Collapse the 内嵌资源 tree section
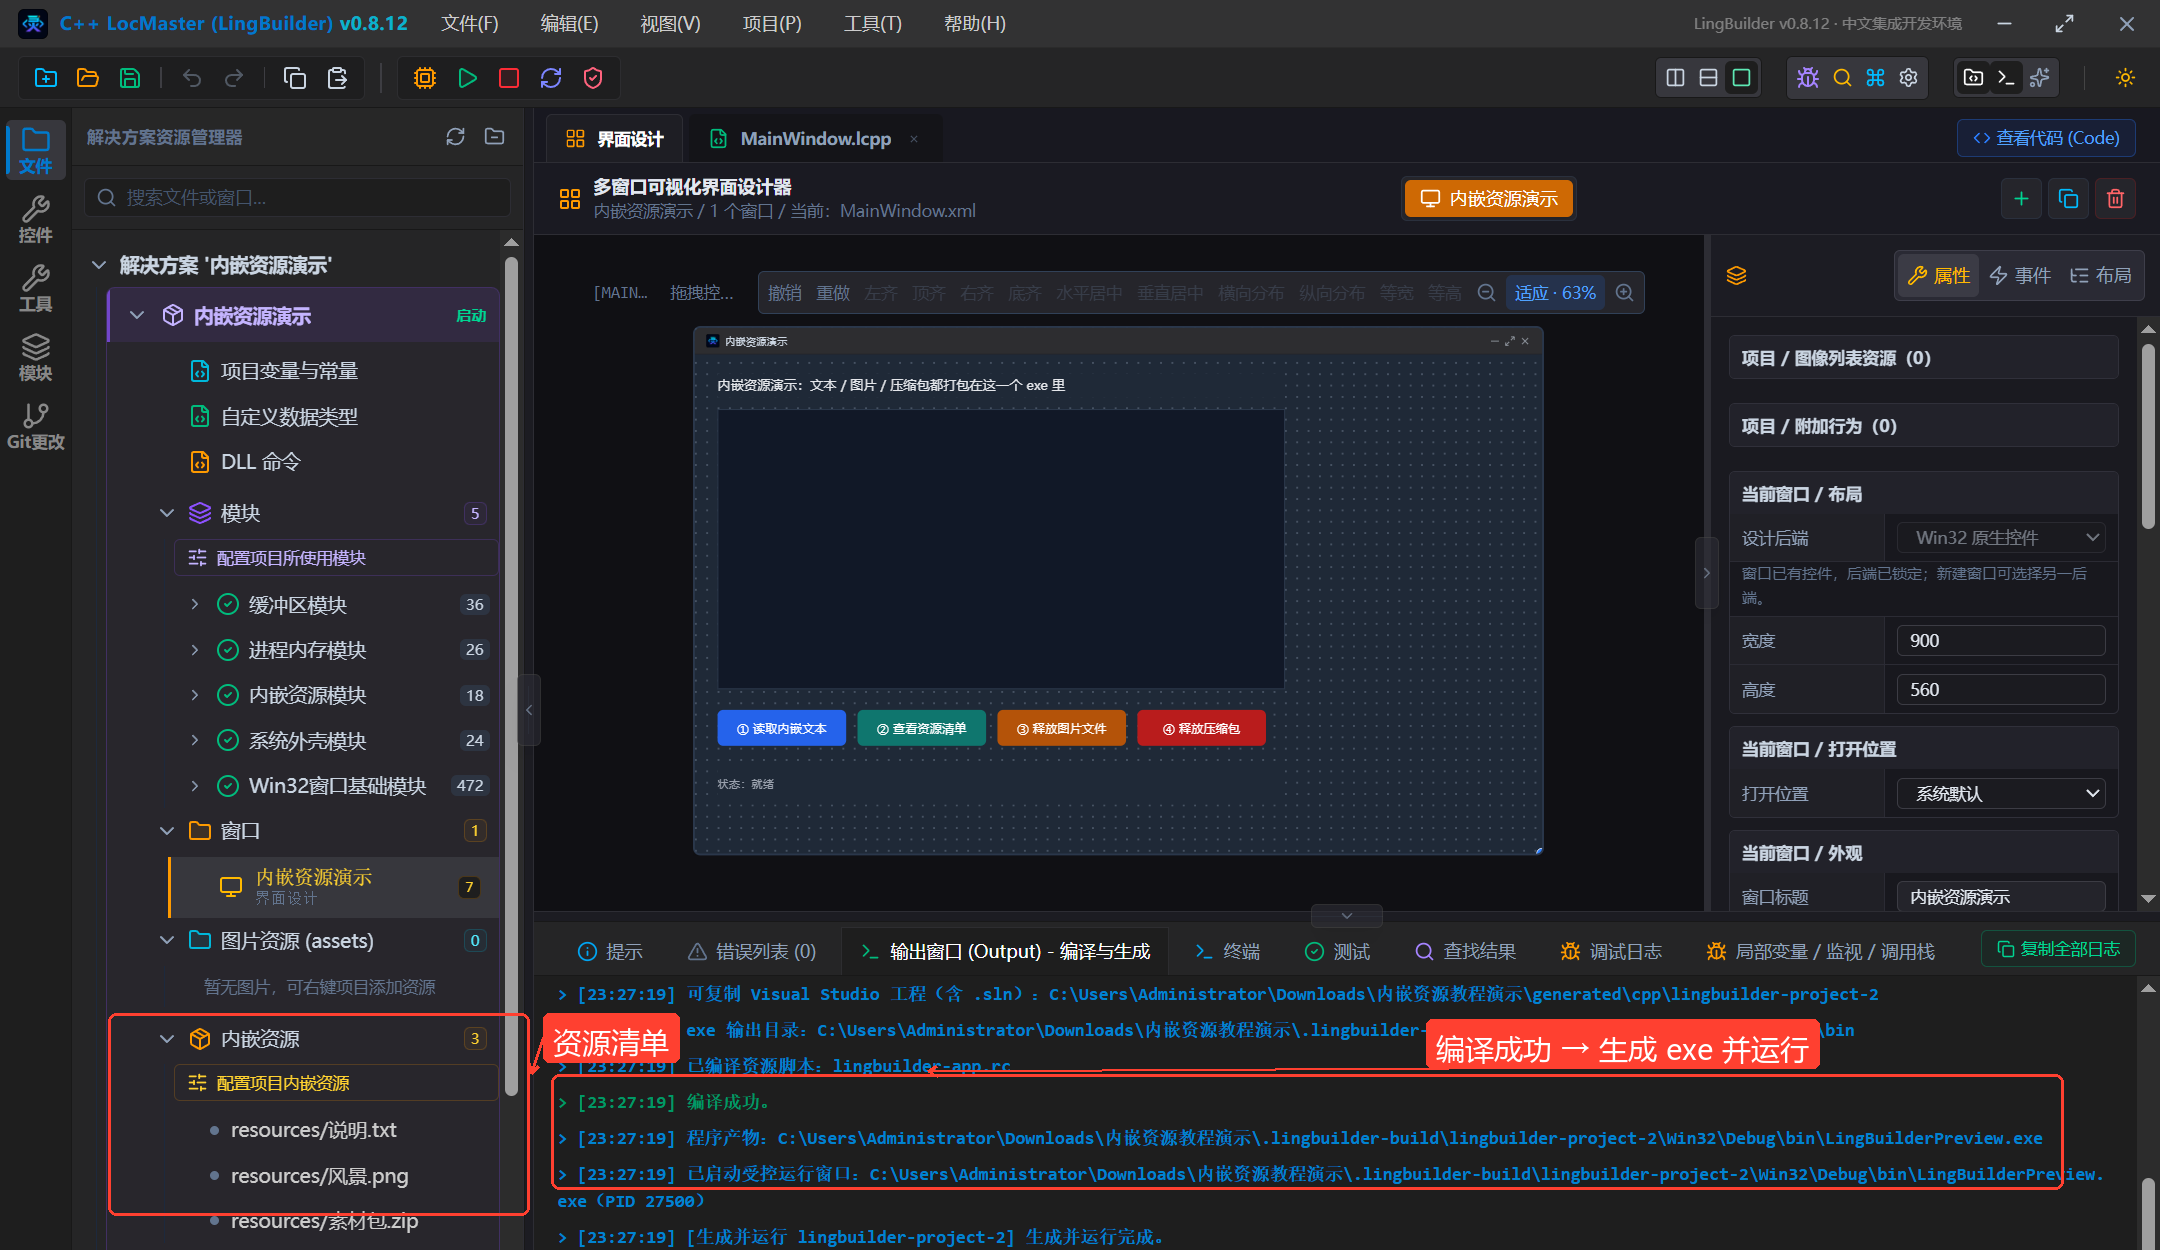The width and height of the screenshot is (2160, 1250). pos(167,1039)
